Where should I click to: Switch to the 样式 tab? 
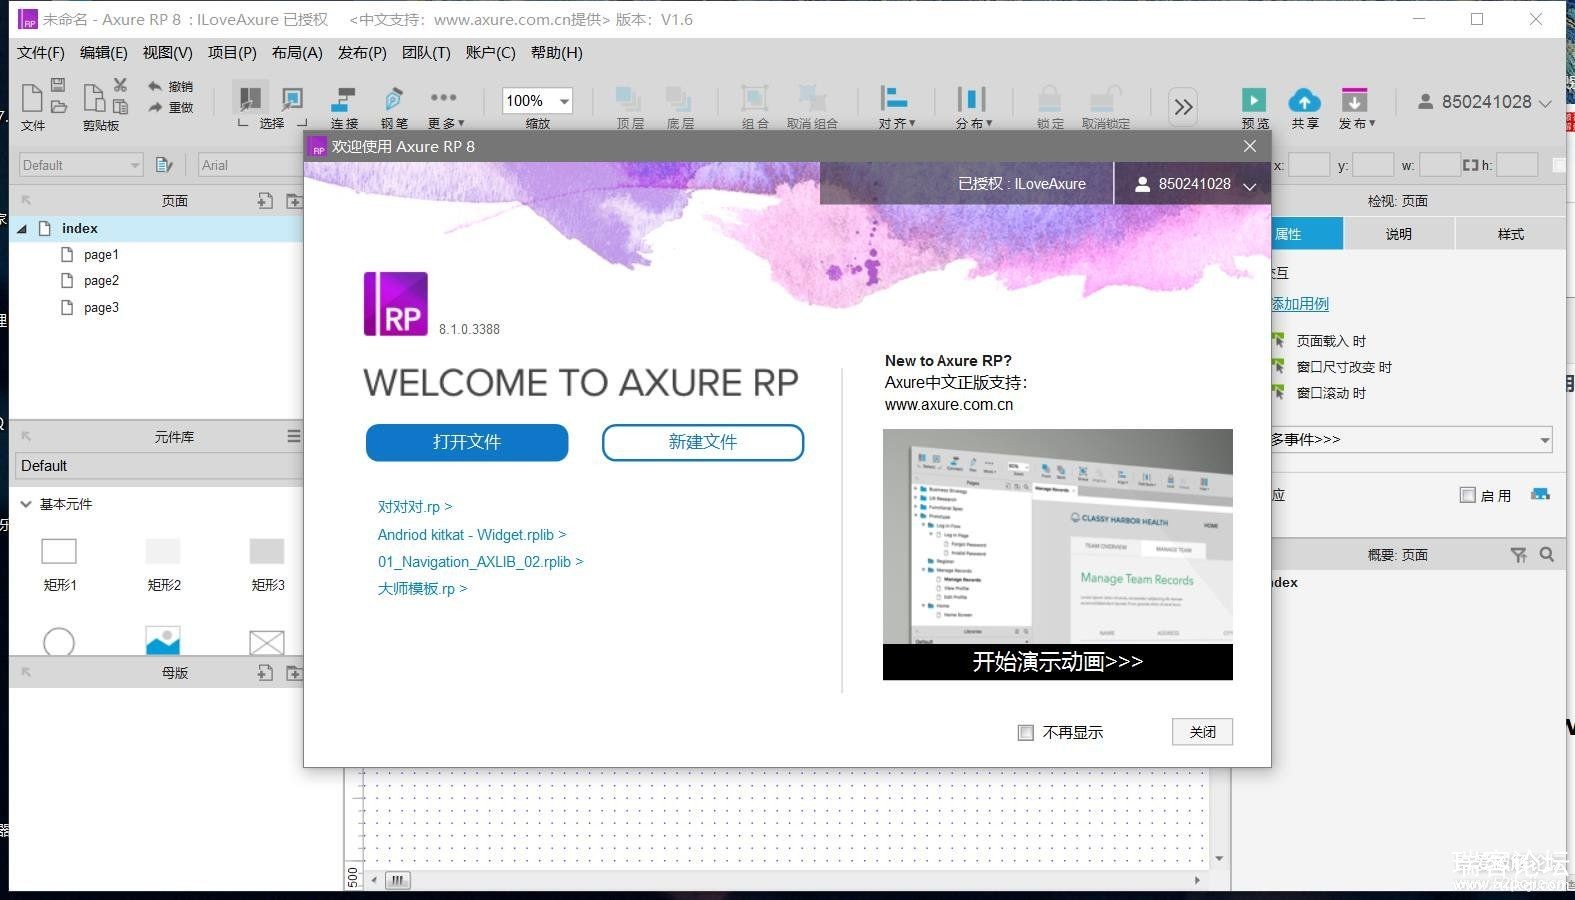[1510, 234]
